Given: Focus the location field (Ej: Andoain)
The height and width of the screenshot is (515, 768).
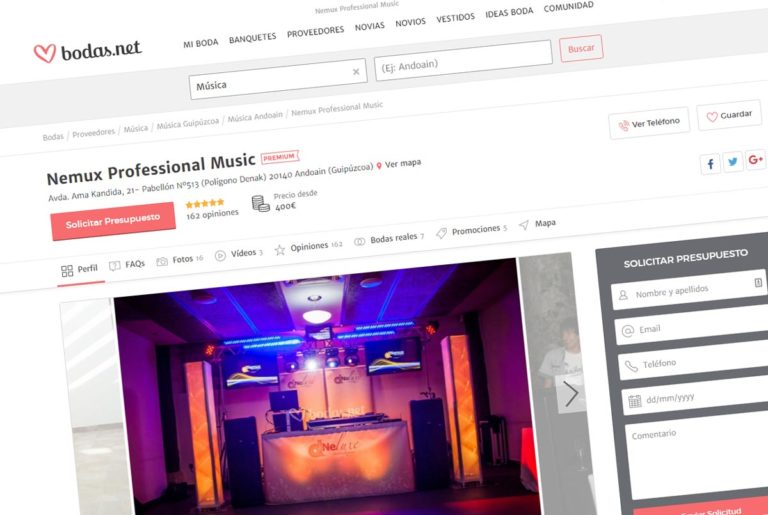Looking at the screenshot, I should pyautogui.click(x=463, y=60).
